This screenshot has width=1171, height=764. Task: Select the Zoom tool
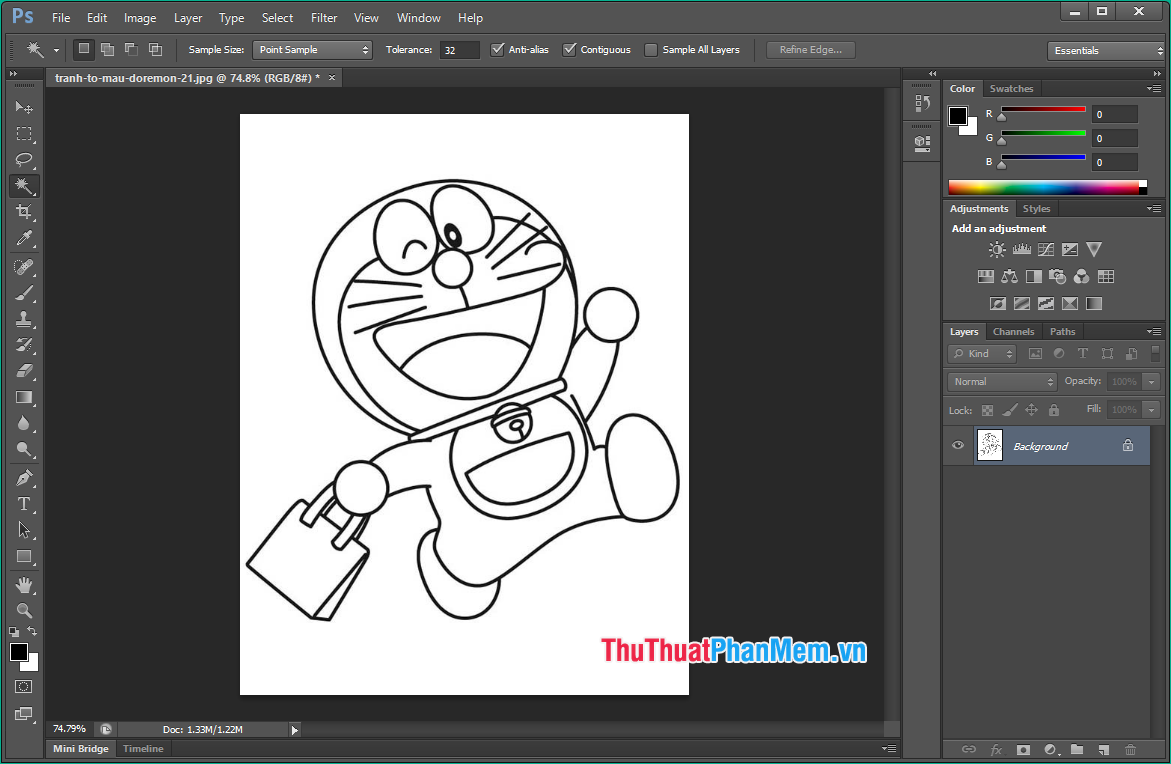tap(24, 611)
